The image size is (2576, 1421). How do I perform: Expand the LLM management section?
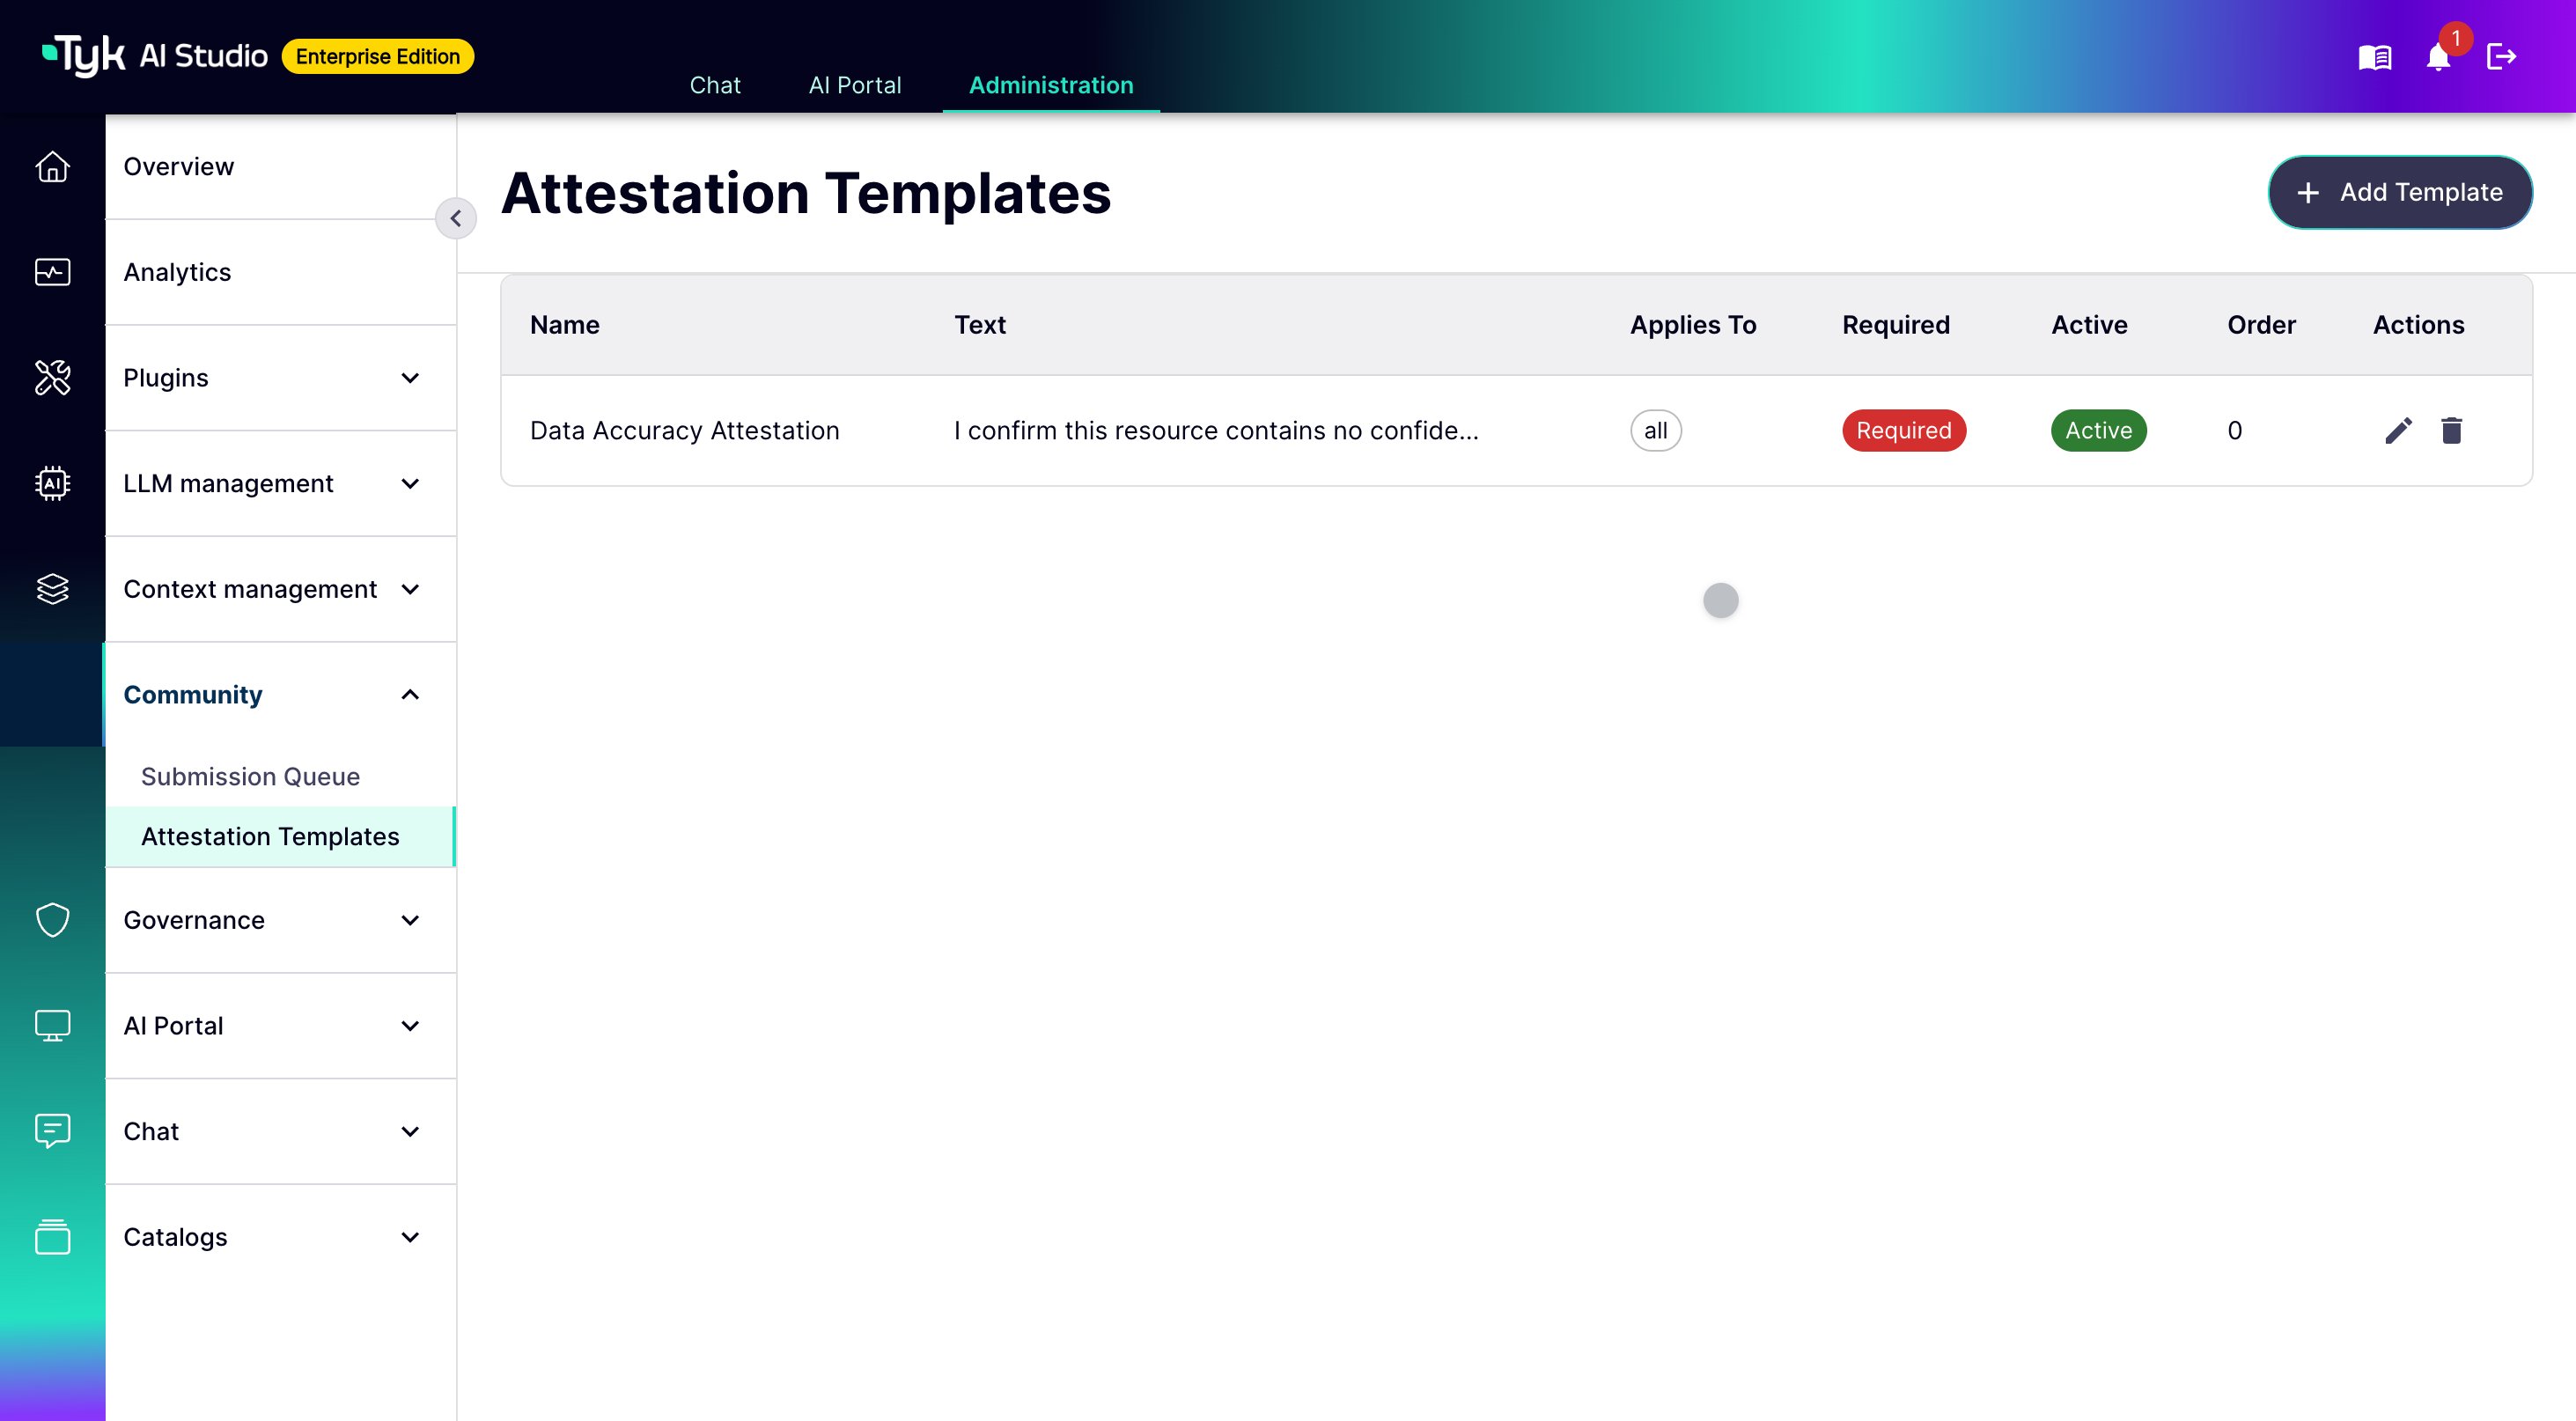coord(280,483)
